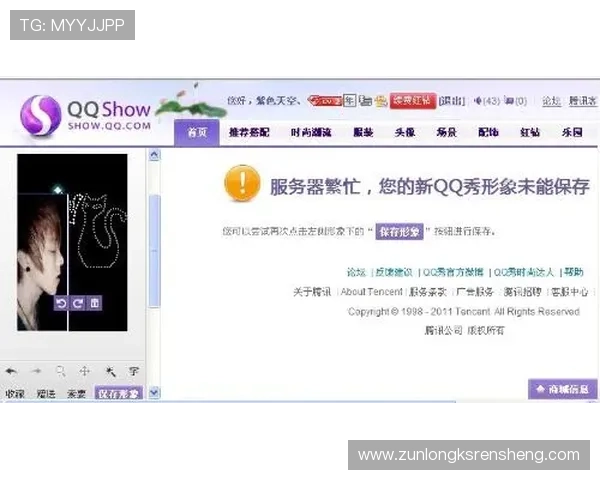Open the 配饰 tab
The height and width of the screenshot is (480, 600).
(488, 132)
